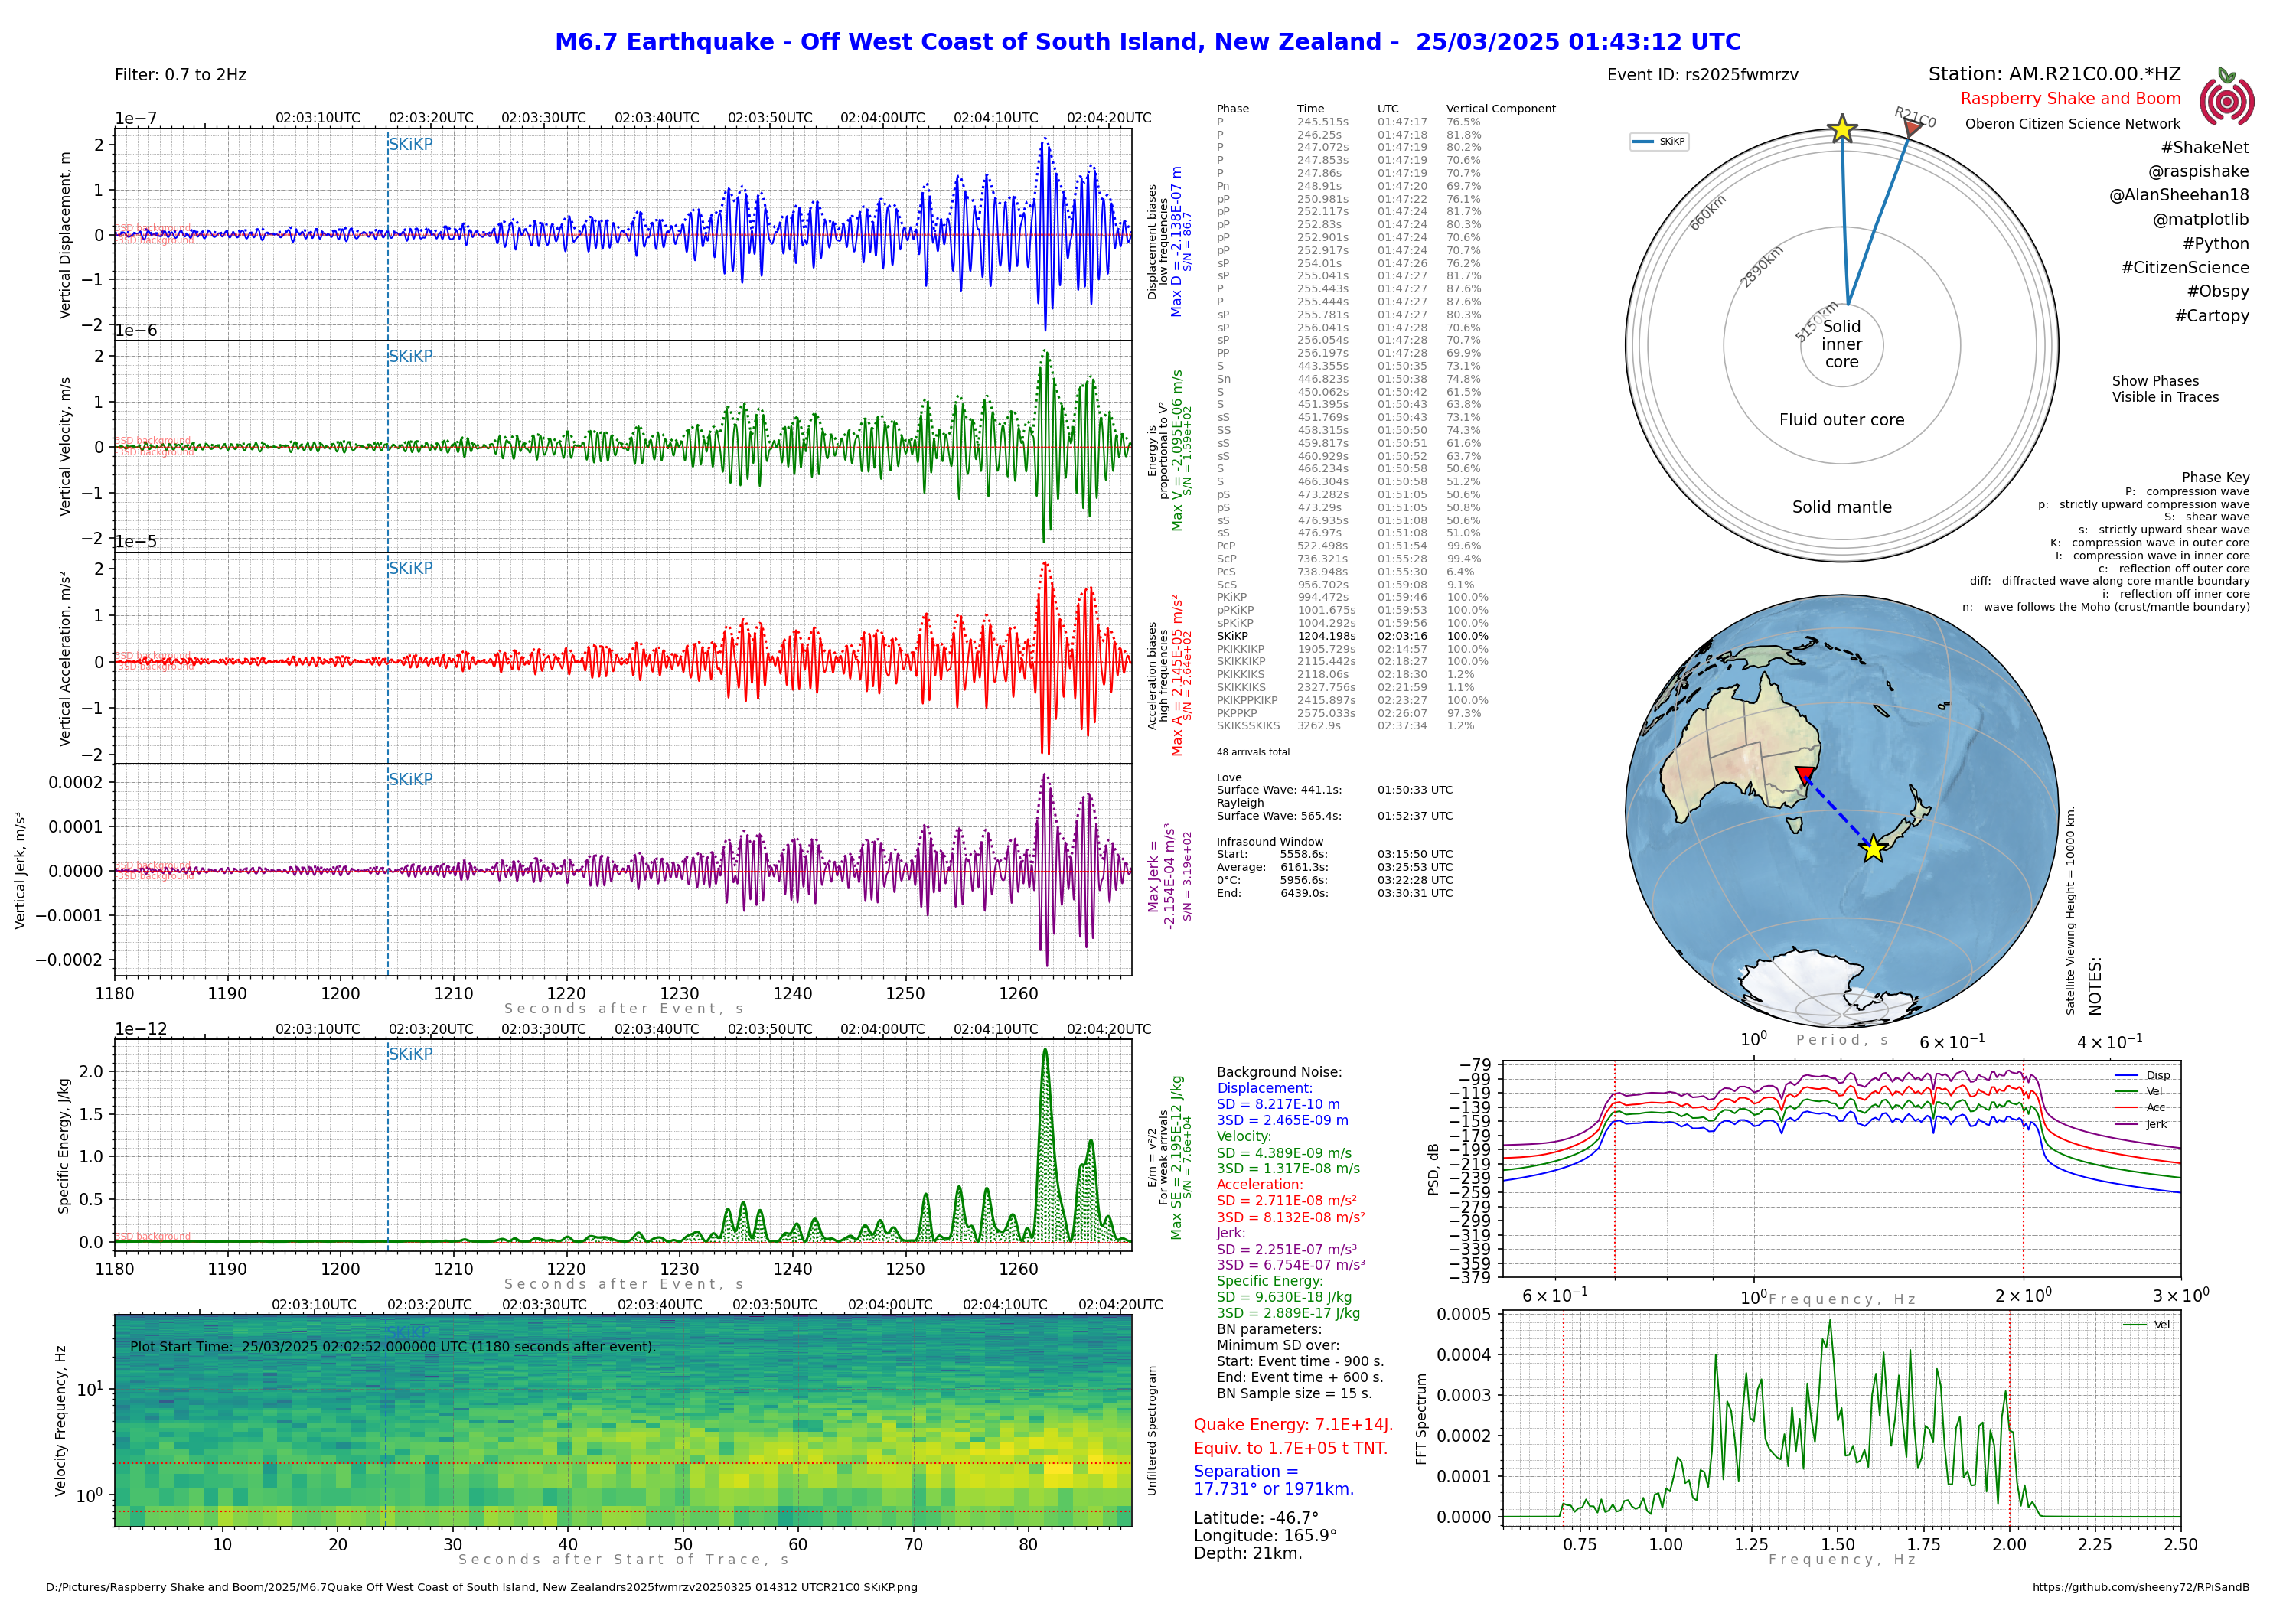Click the Vel legend entry in the FFT Spectrum plot
The image size is (2296, 1607).
pos(2147,1324)
